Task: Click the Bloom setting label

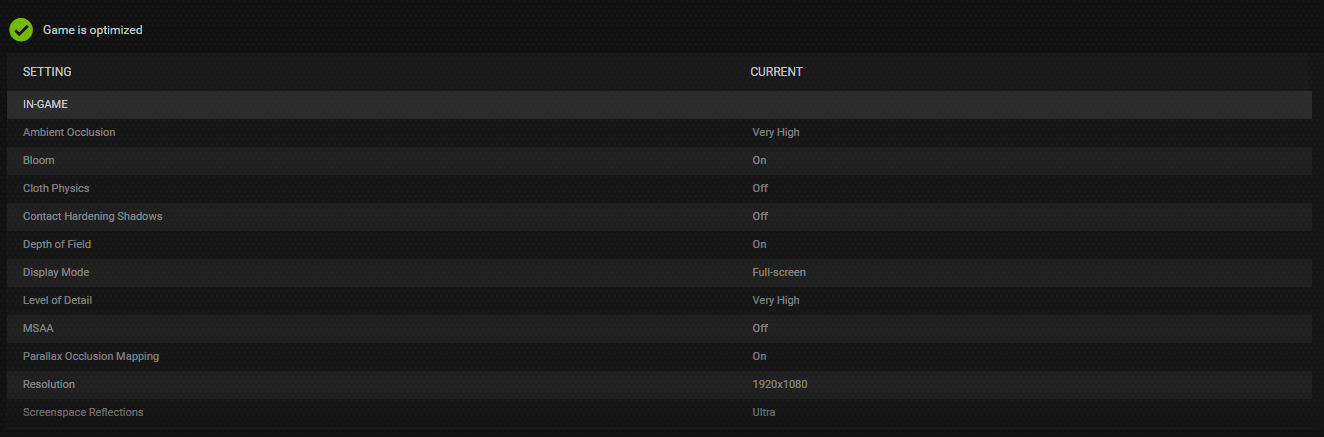Action: [x=39, y=160]
